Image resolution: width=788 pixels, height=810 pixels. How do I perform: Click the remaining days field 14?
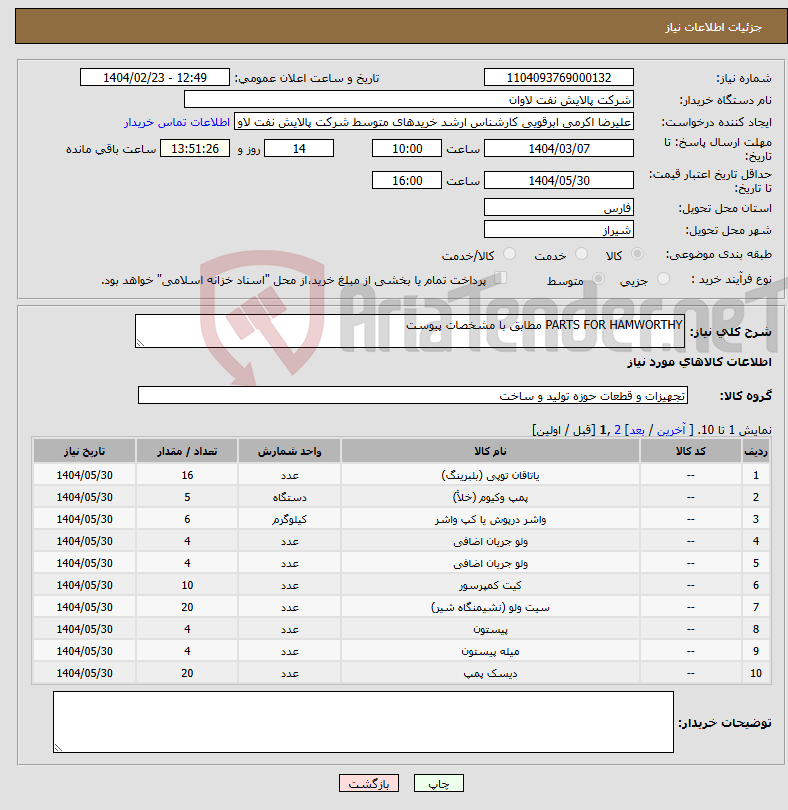299,149
